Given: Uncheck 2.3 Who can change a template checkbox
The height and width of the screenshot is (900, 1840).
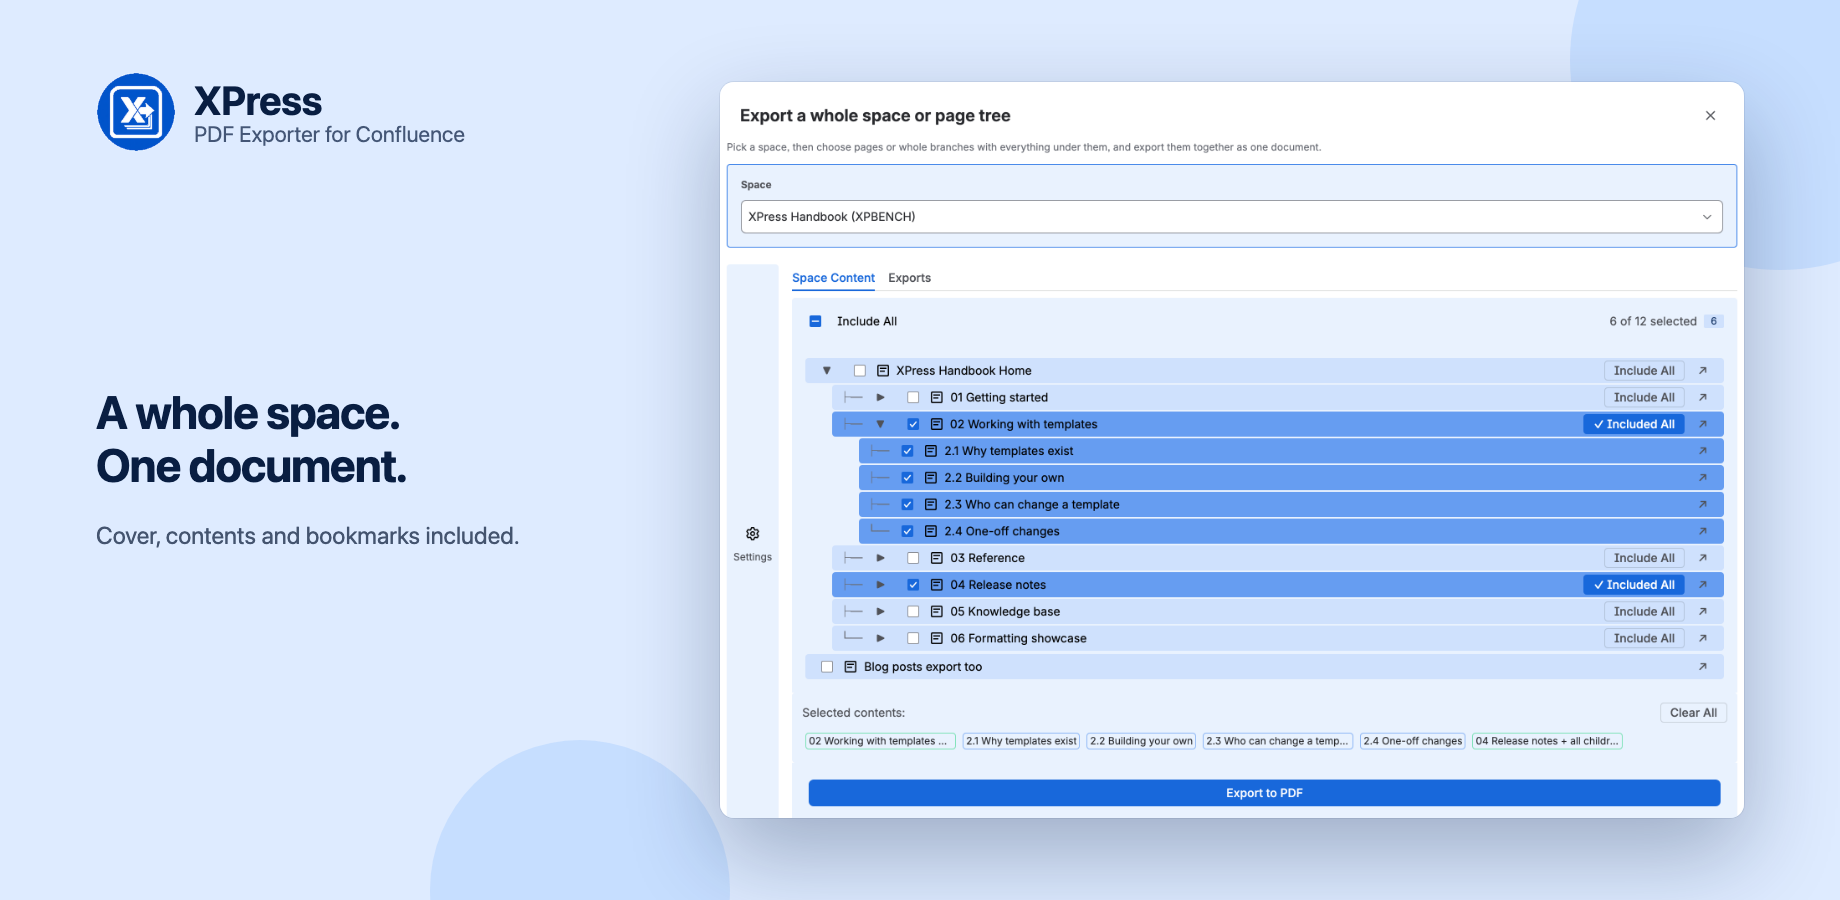Looking at the screenshot, I should pos(908,505).
